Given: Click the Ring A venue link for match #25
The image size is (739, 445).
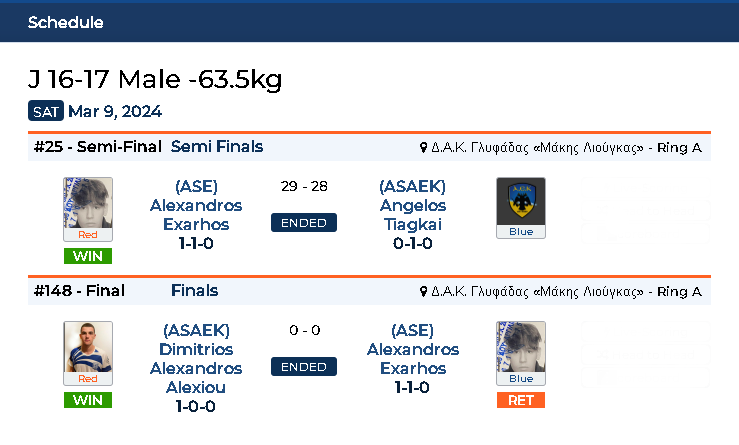Looking at the screenshot, I should (x=566, y=148).
